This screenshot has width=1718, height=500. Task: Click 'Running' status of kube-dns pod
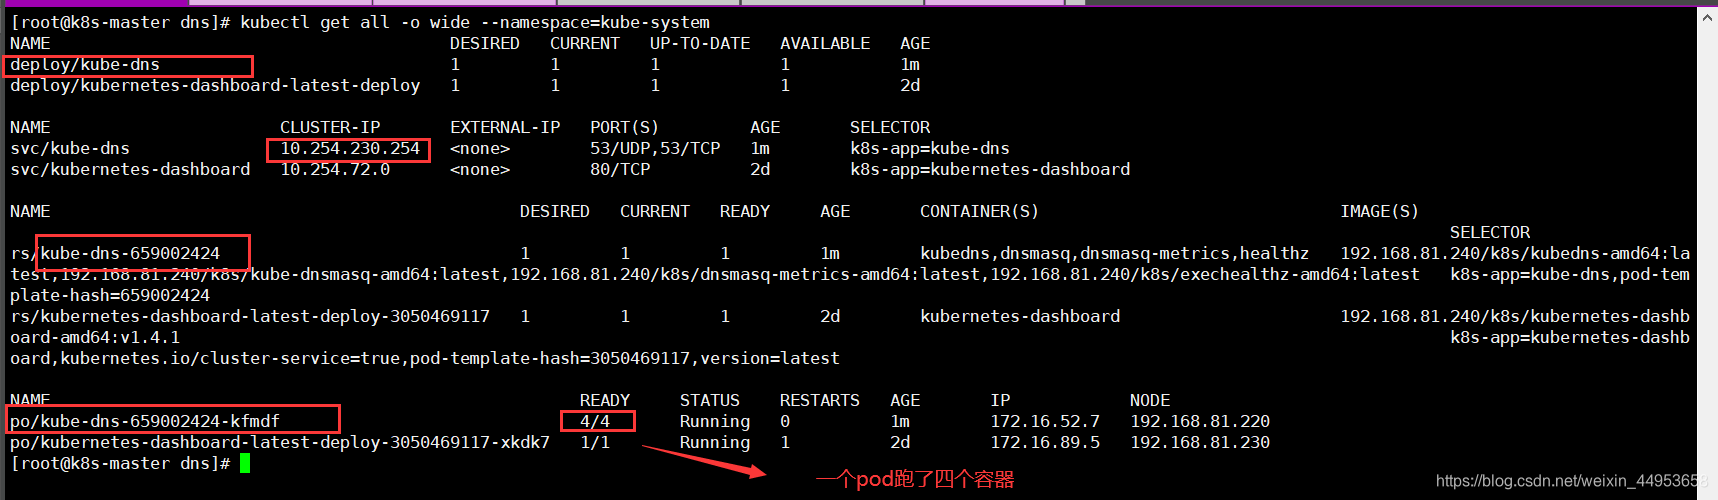pos(715,421)
